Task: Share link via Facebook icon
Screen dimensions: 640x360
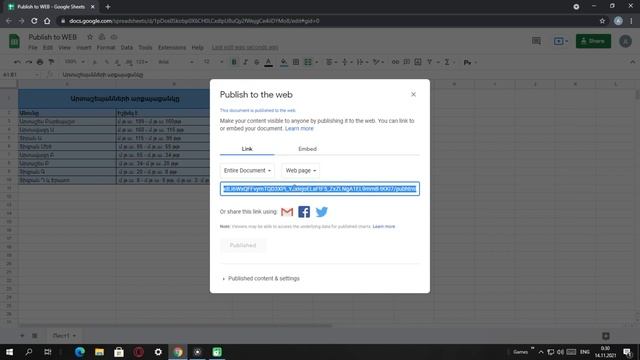Action: [x=304, y=212]
